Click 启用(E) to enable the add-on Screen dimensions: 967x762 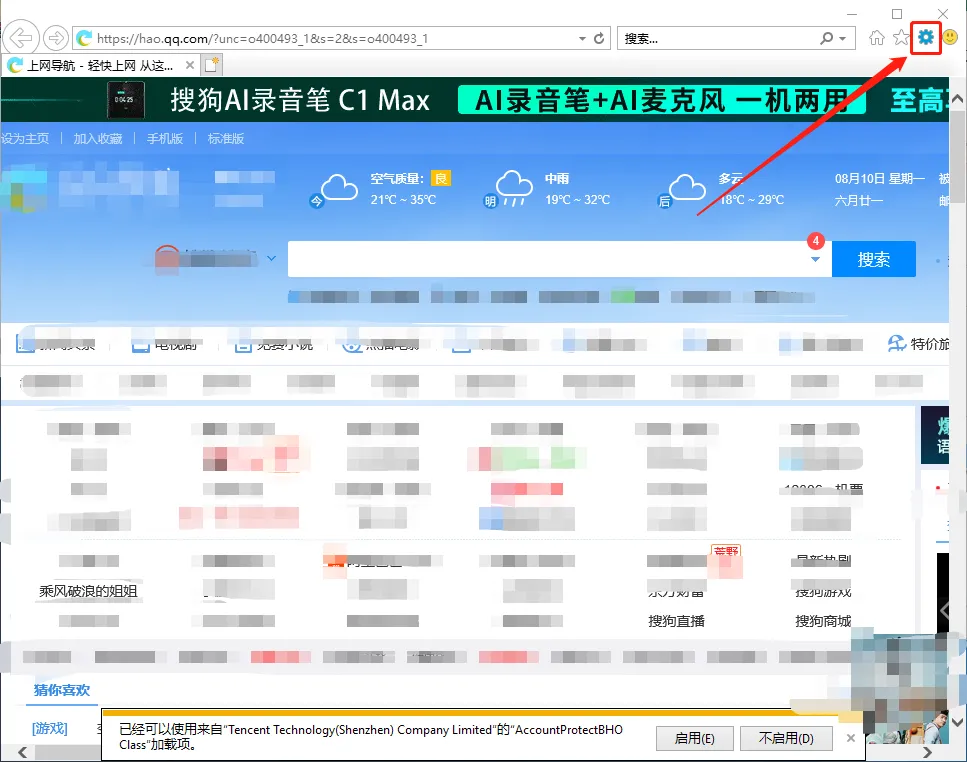click(x=694, y=738)
